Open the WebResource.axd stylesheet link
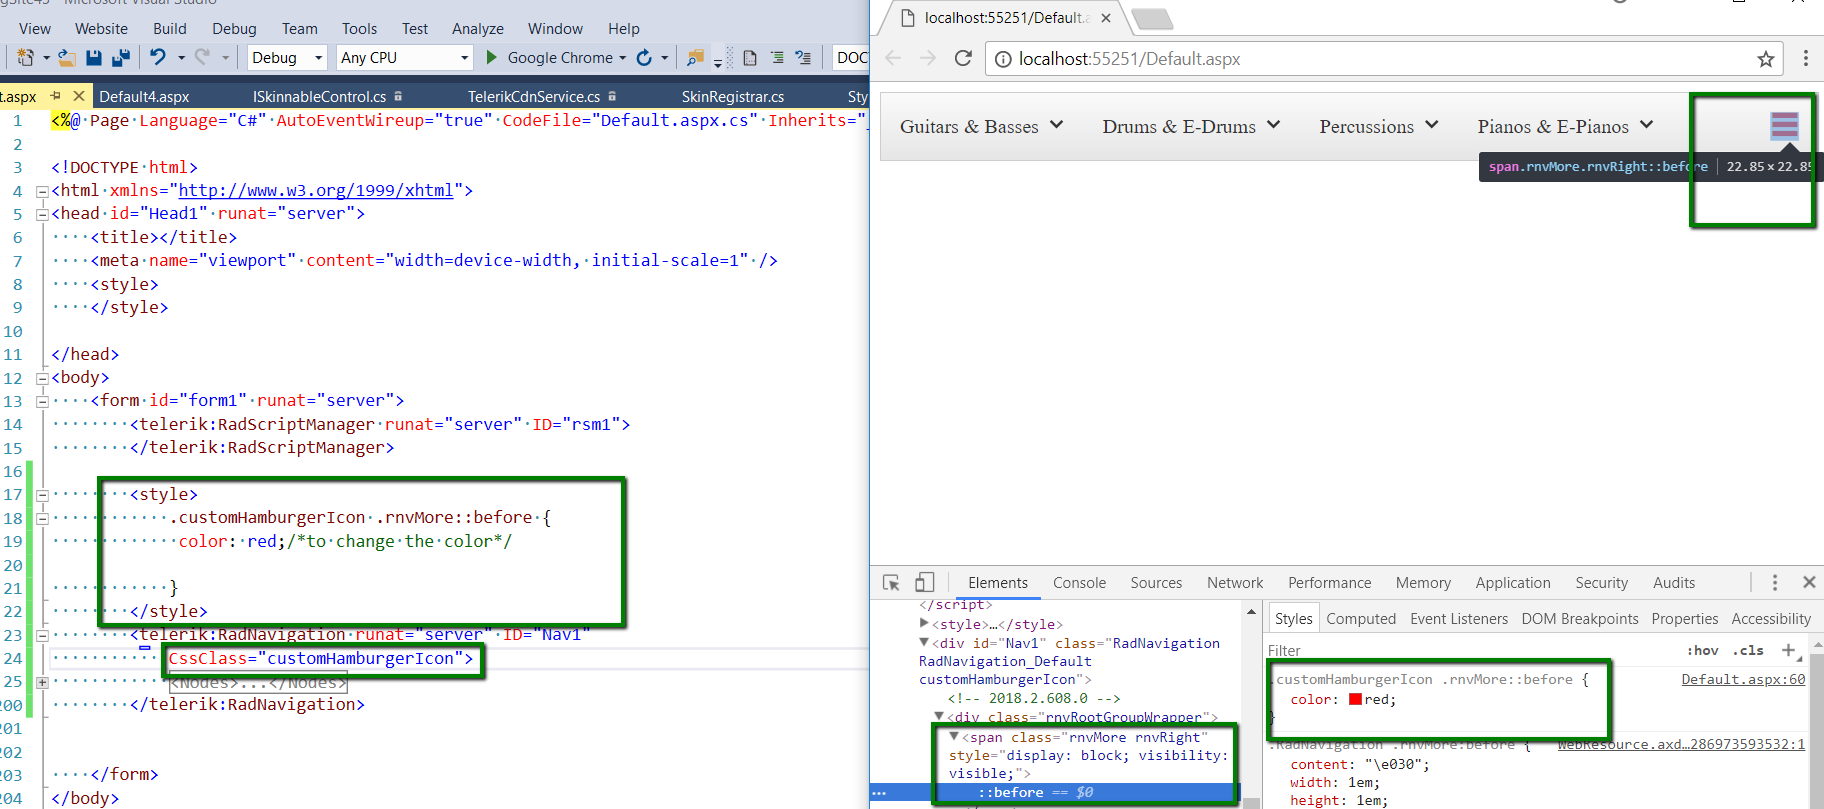Viewport: 1824px width, 809px height. (1681, 744)
